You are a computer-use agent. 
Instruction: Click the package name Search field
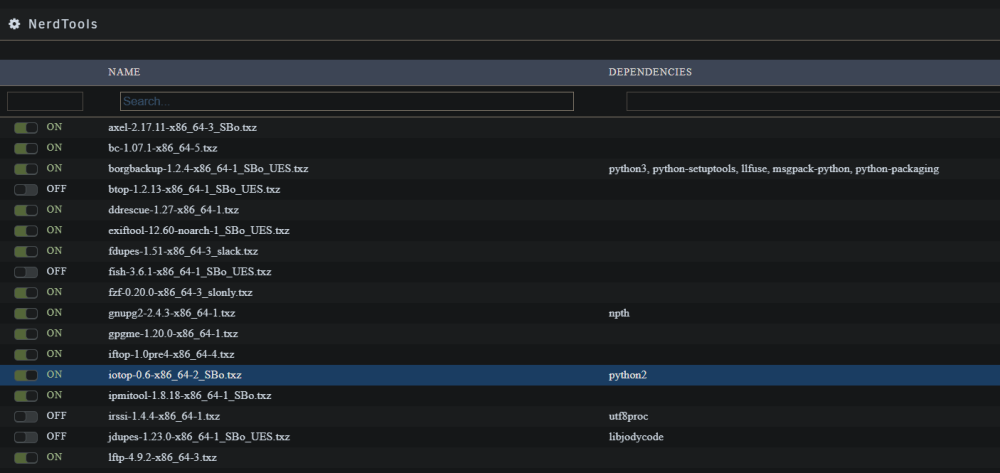tap(346, 101)
